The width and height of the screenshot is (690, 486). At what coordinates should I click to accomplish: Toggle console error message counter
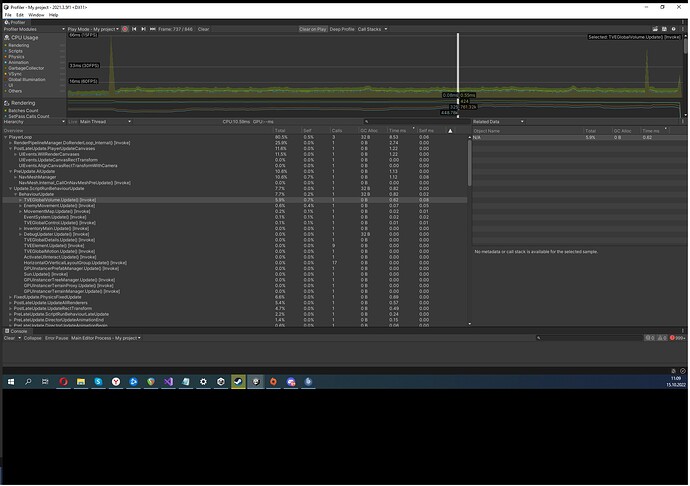[678, 338]
